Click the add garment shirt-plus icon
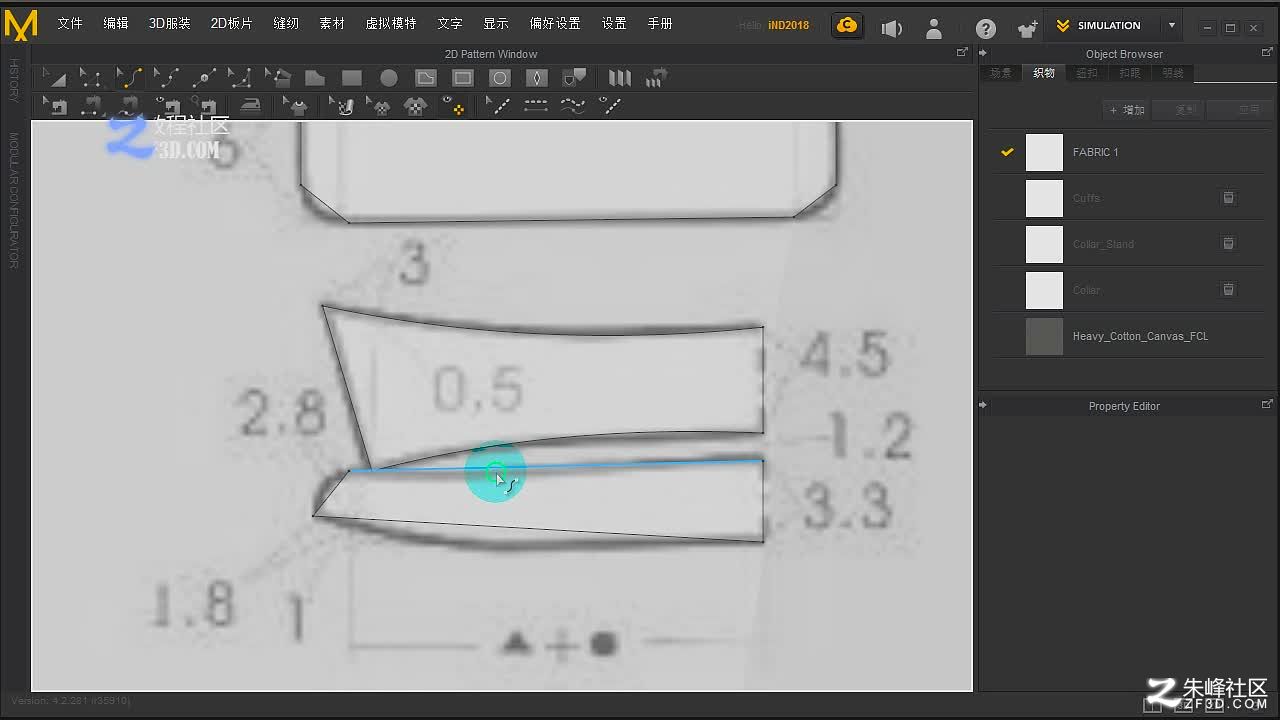This screenshot has height=720, width=1280. pyautogui.click(x=1027, y=28)
